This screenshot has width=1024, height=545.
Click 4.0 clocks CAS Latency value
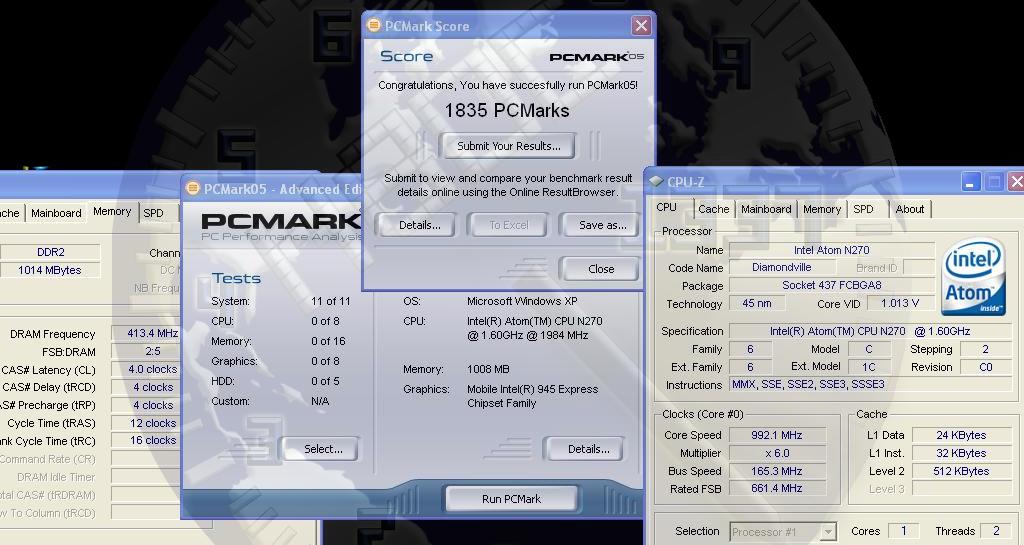(146, 369)
